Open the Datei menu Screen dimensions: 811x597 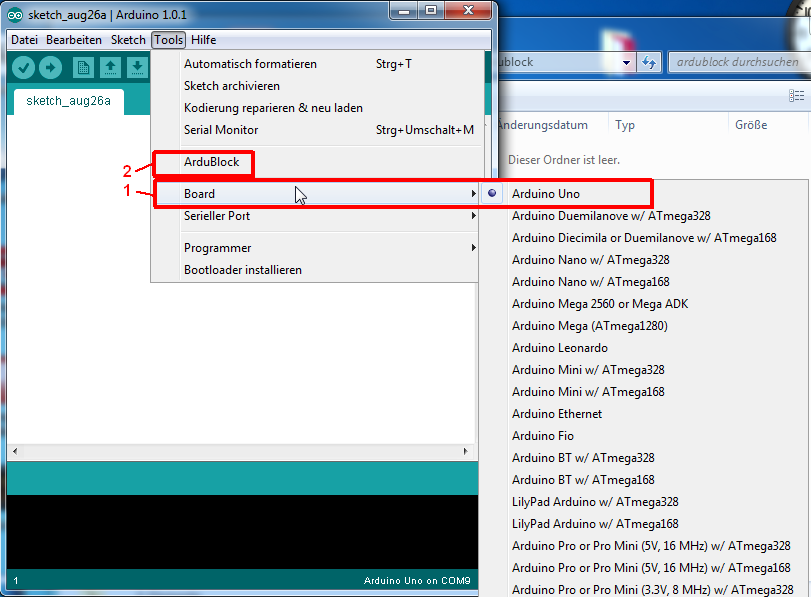tap(24, 40)
